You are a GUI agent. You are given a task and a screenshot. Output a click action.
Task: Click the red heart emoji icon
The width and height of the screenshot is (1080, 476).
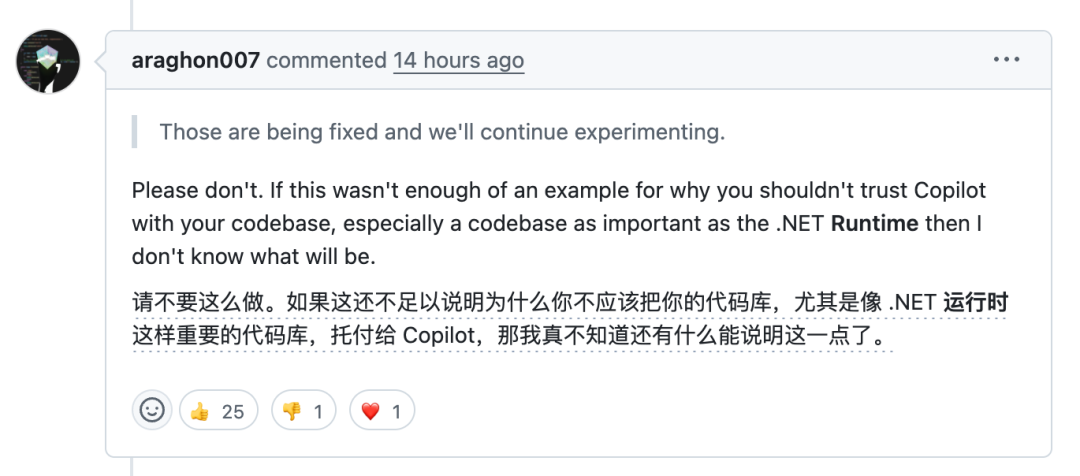pyautogui.click(x=370, y=411)
